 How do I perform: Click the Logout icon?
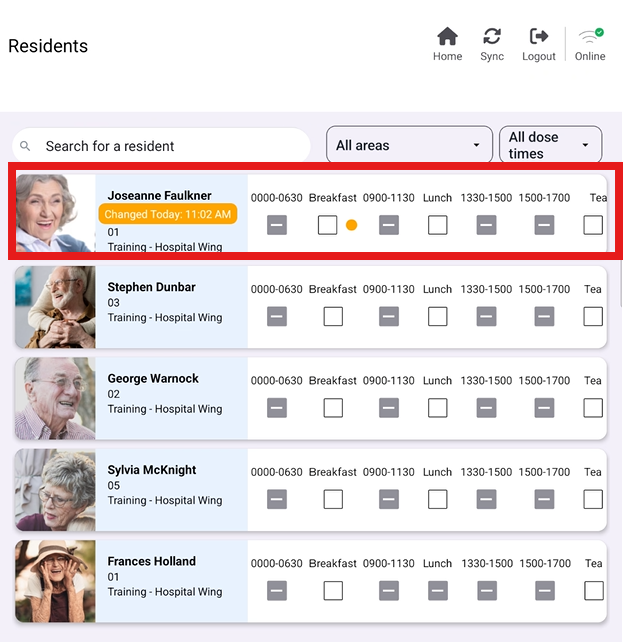point(539,37)
